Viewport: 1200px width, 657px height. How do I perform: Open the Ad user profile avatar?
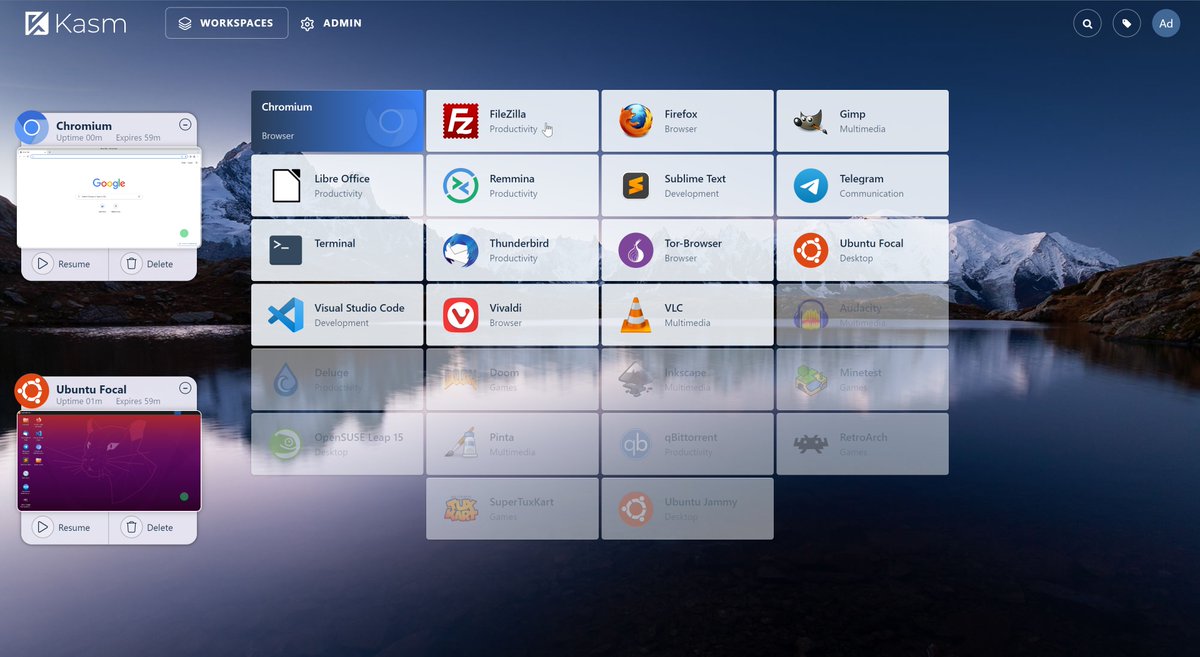[1166, 23]
